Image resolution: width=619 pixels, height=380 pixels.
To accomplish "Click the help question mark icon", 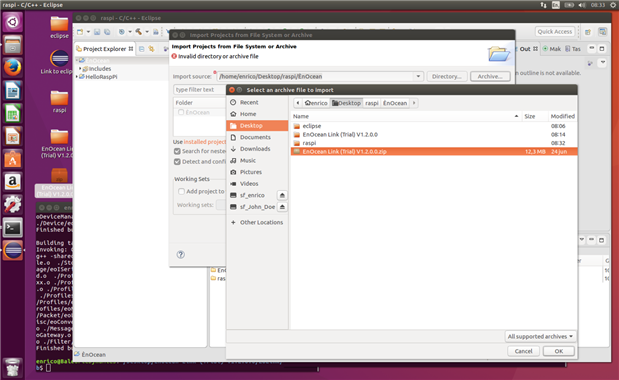I will click(x=180, y=255).
